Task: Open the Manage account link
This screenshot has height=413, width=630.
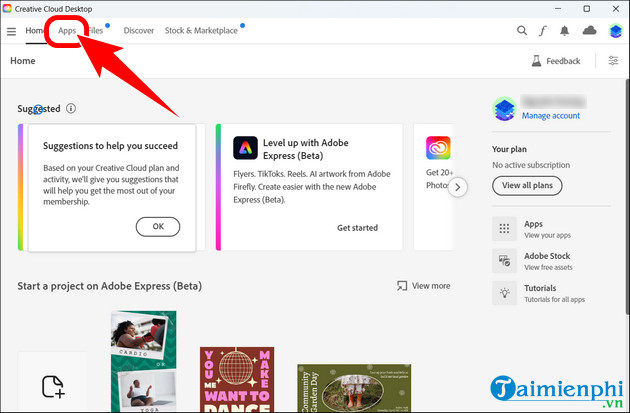Action: click(550, 116)
